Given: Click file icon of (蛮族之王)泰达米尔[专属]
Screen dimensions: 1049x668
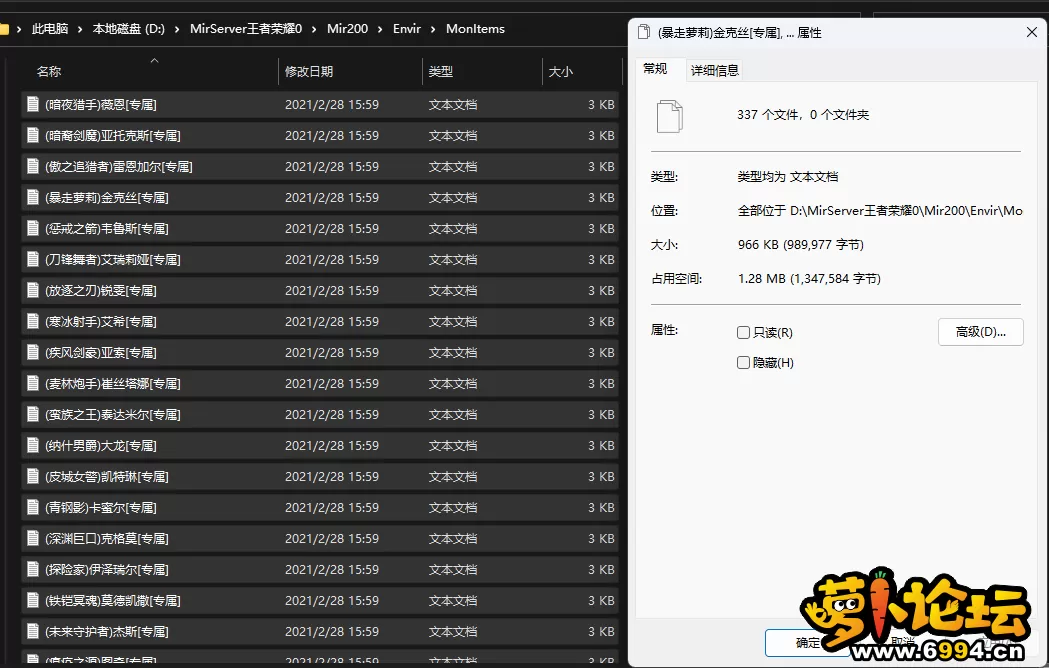Looking at the screenshot, I should (x=32, y=414).
